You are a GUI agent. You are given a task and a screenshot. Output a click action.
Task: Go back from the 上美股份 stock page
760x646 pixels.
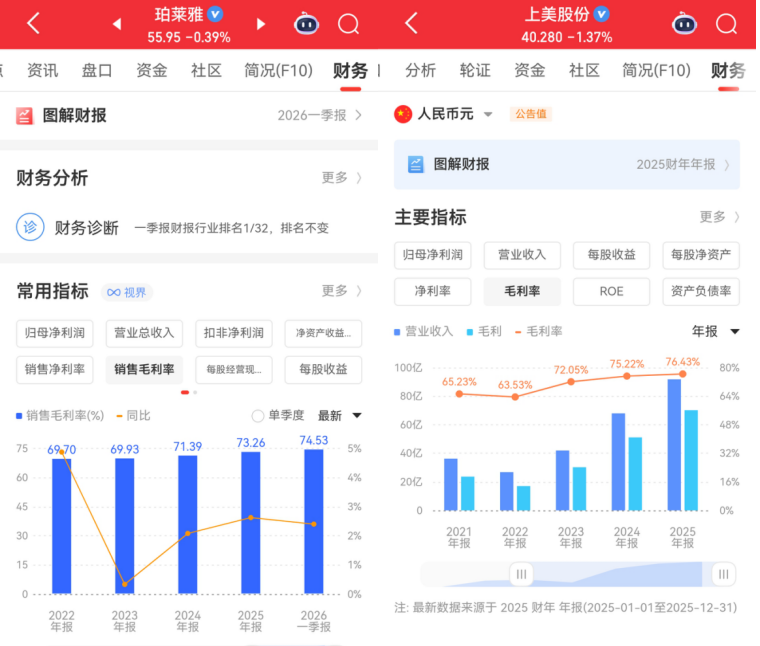[x=411, y=23]
